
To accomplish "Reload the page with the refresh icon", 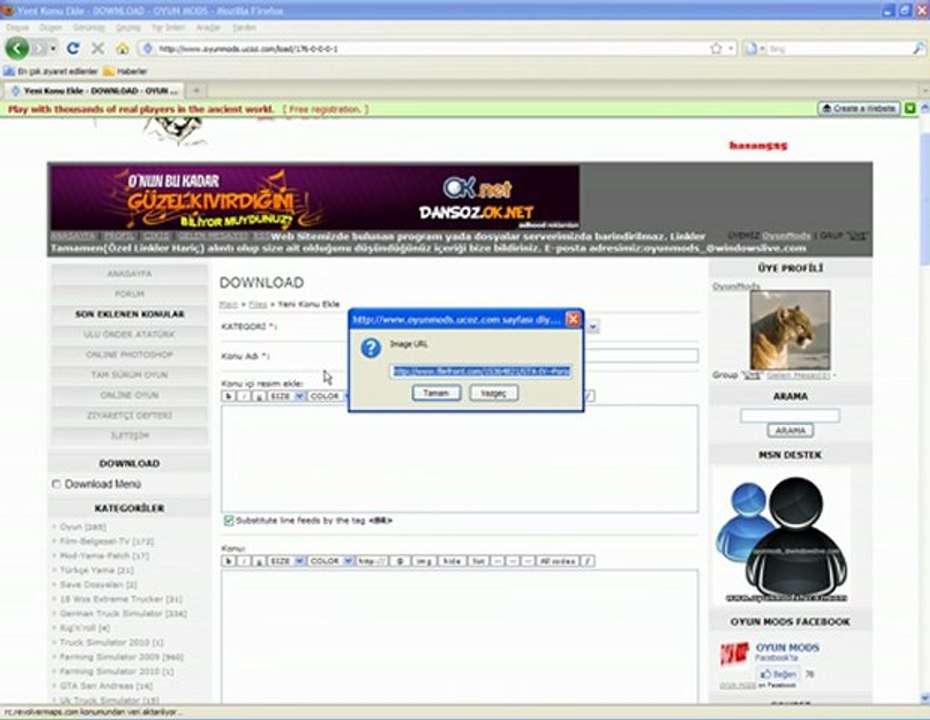I will click(73, 49).
